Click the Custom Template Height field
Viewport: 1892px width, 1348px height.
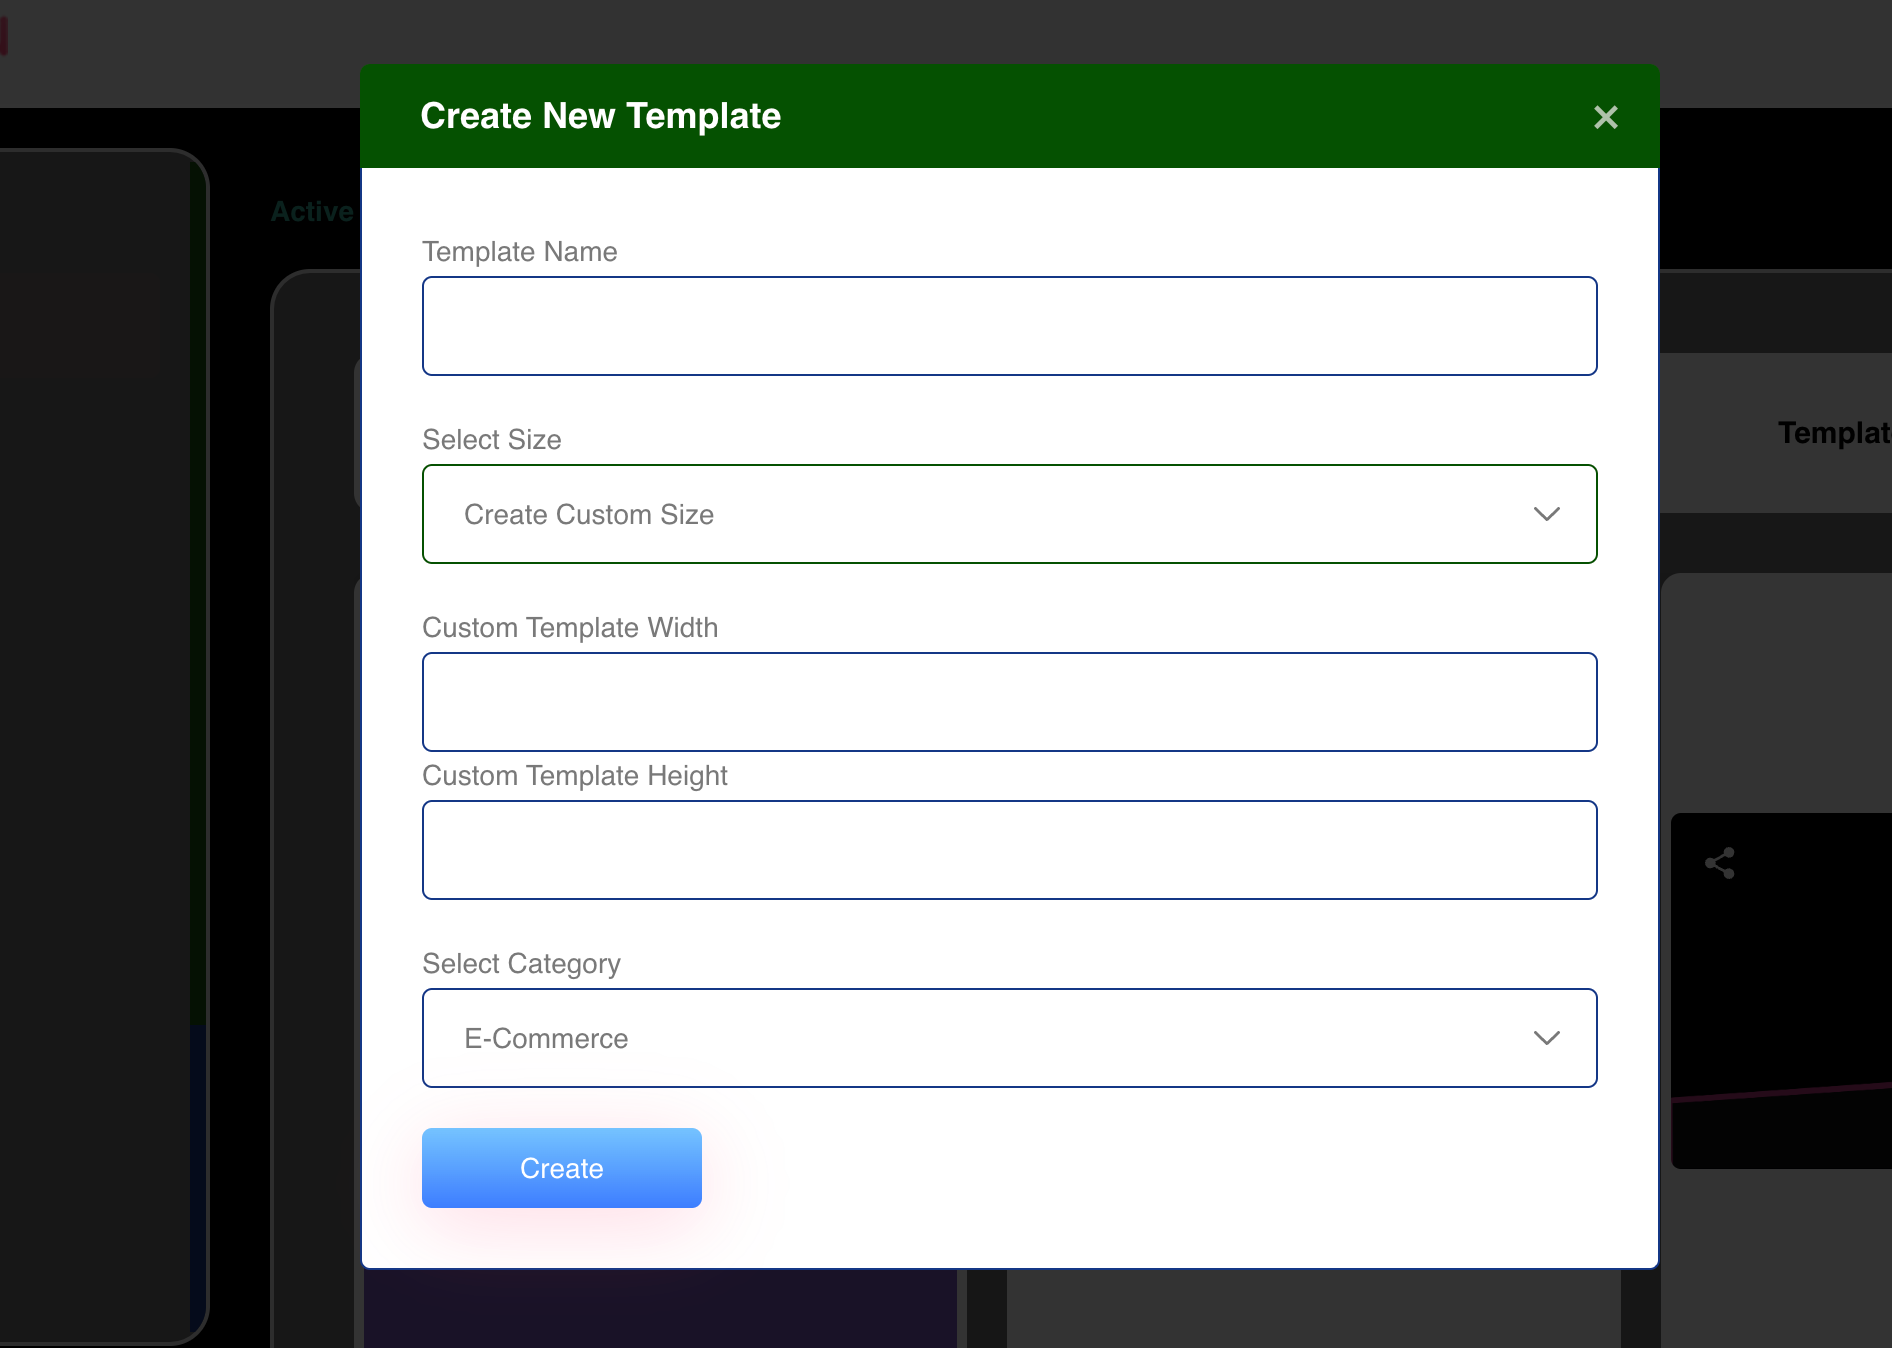1009,850
